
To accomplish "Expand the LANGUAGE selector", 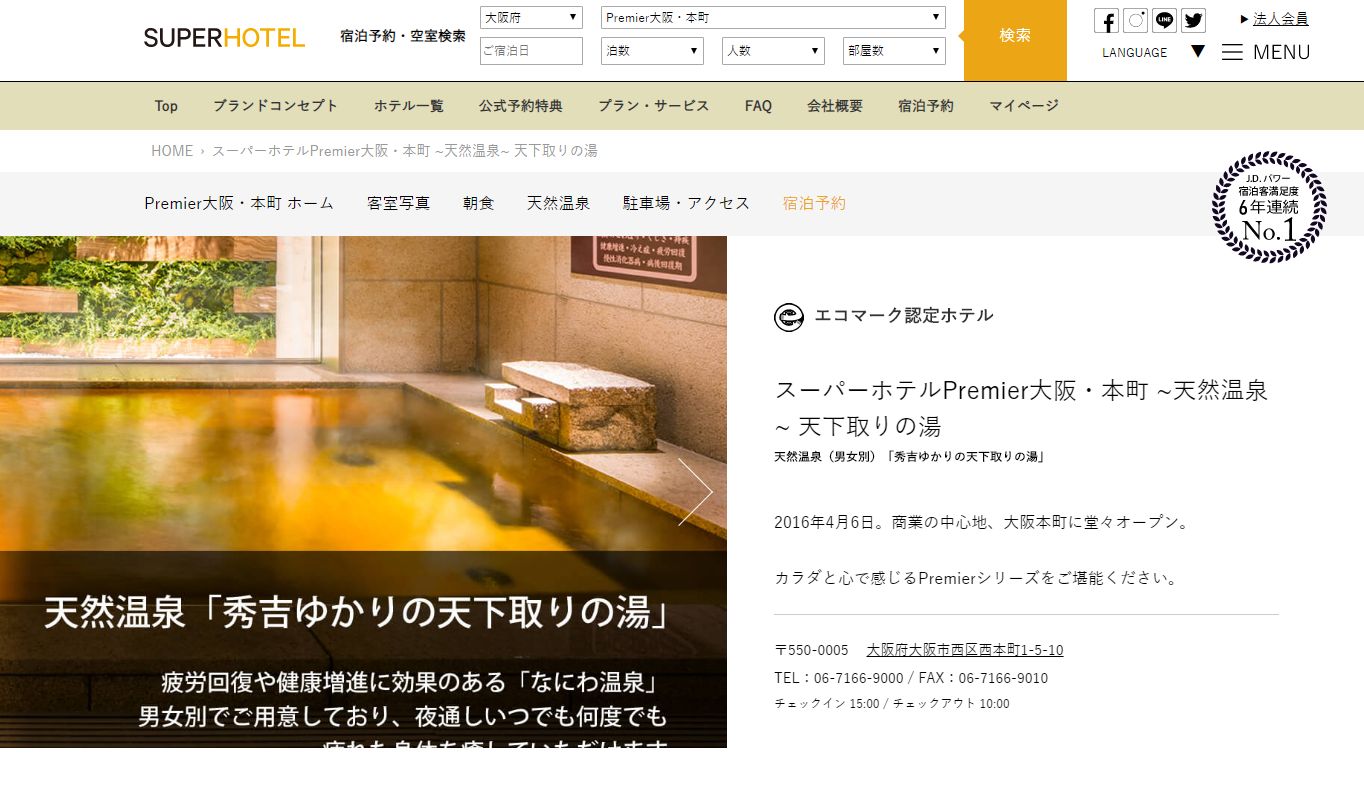I will pyautogui.click(x=1153, y=52).
